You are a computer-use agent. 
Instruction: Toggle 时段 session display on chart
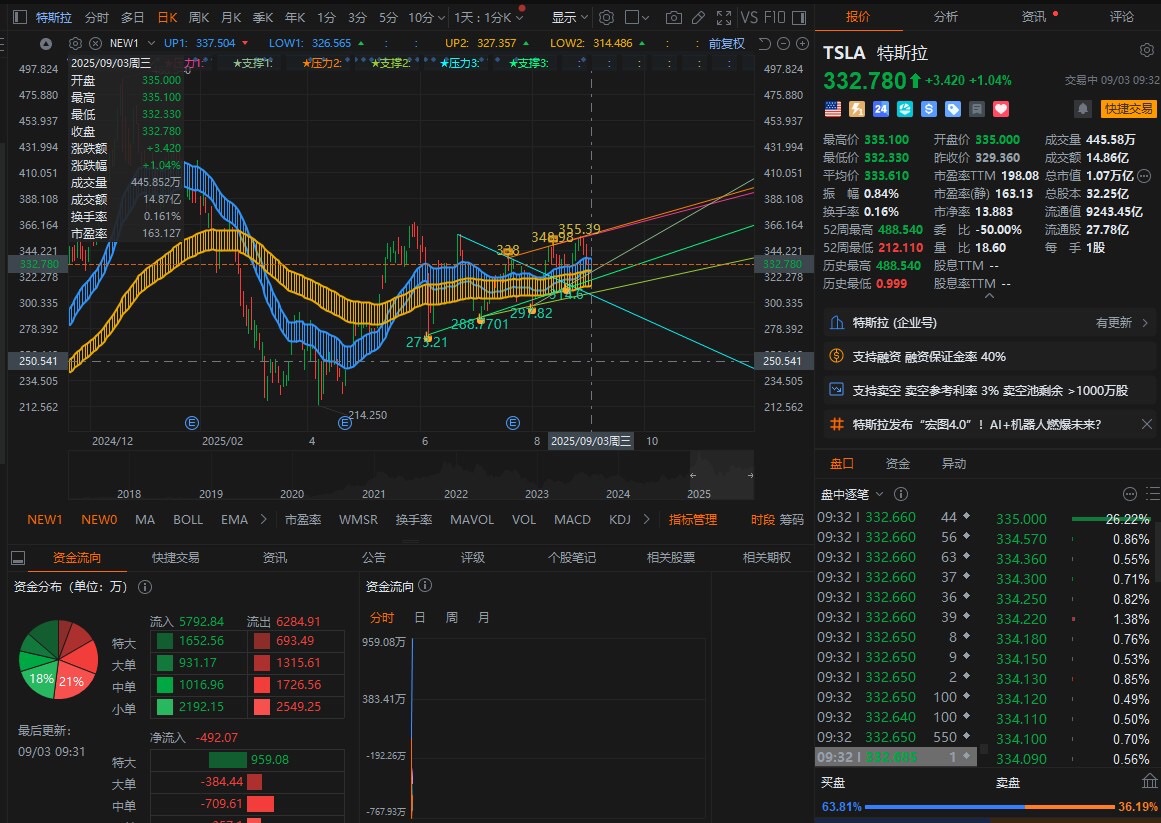[762, 519]
